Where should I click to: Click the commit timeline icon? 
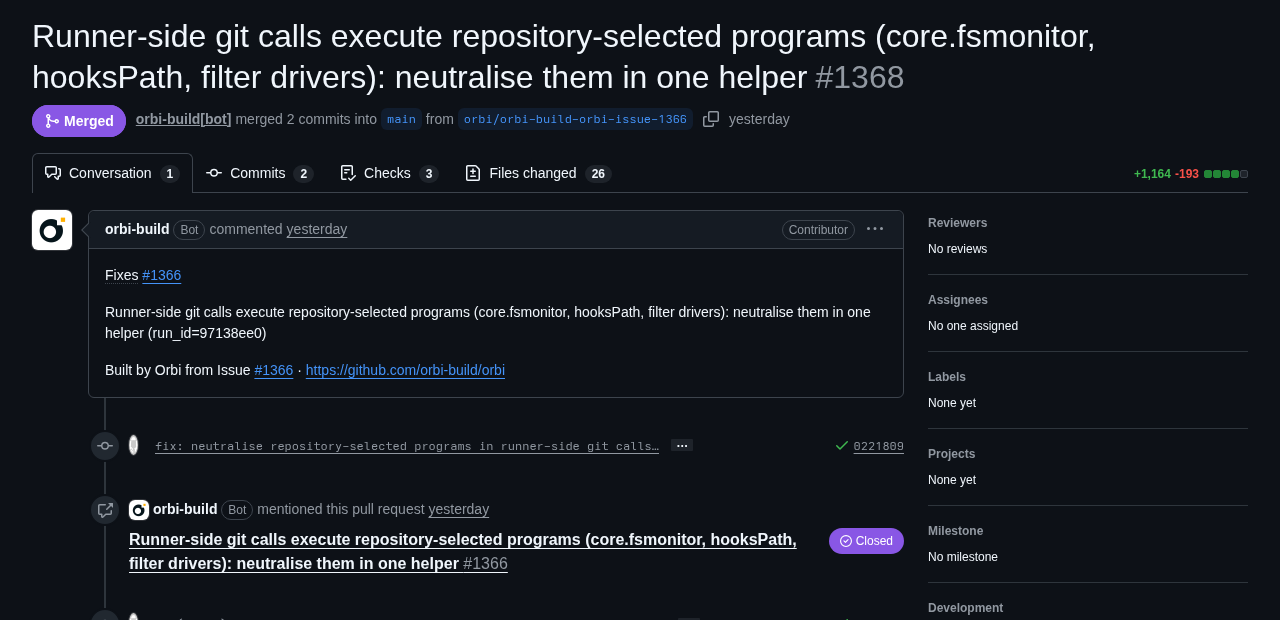[x=105, y=446]
